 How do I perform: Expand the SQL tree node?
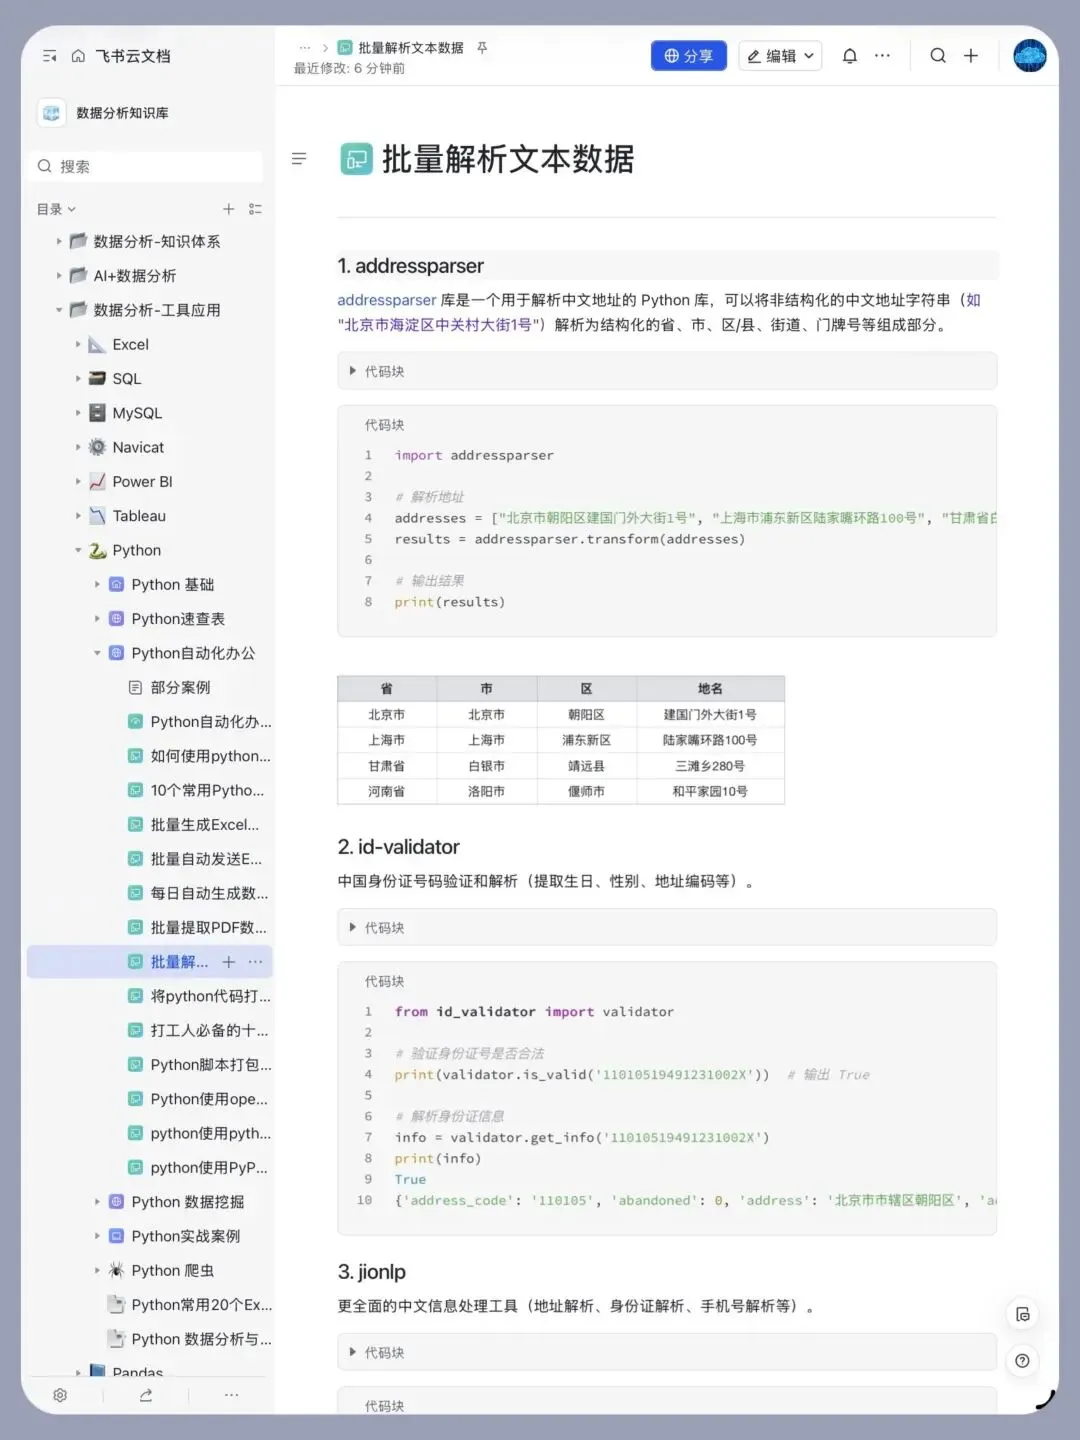click(78, 378)
